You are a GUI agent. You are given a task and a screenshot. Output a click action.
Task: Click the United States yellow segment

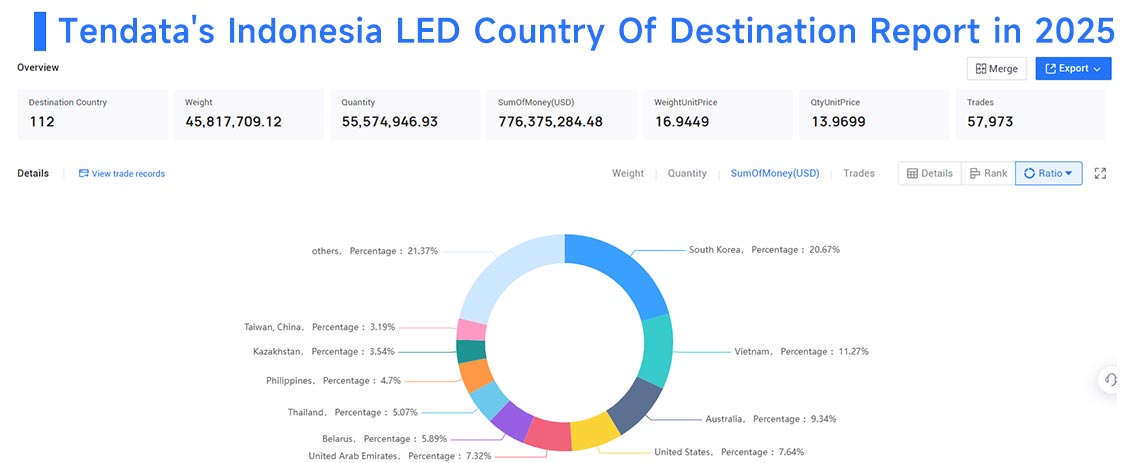(594, 432)
